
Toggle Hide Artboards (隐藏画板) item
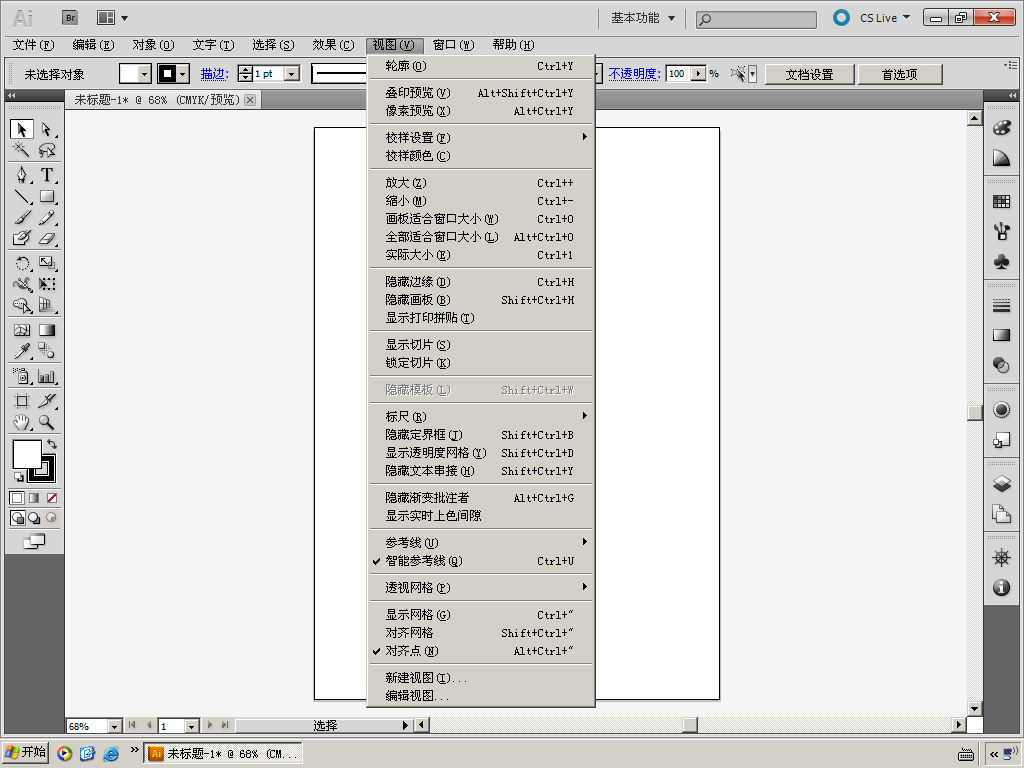(481, 300)
